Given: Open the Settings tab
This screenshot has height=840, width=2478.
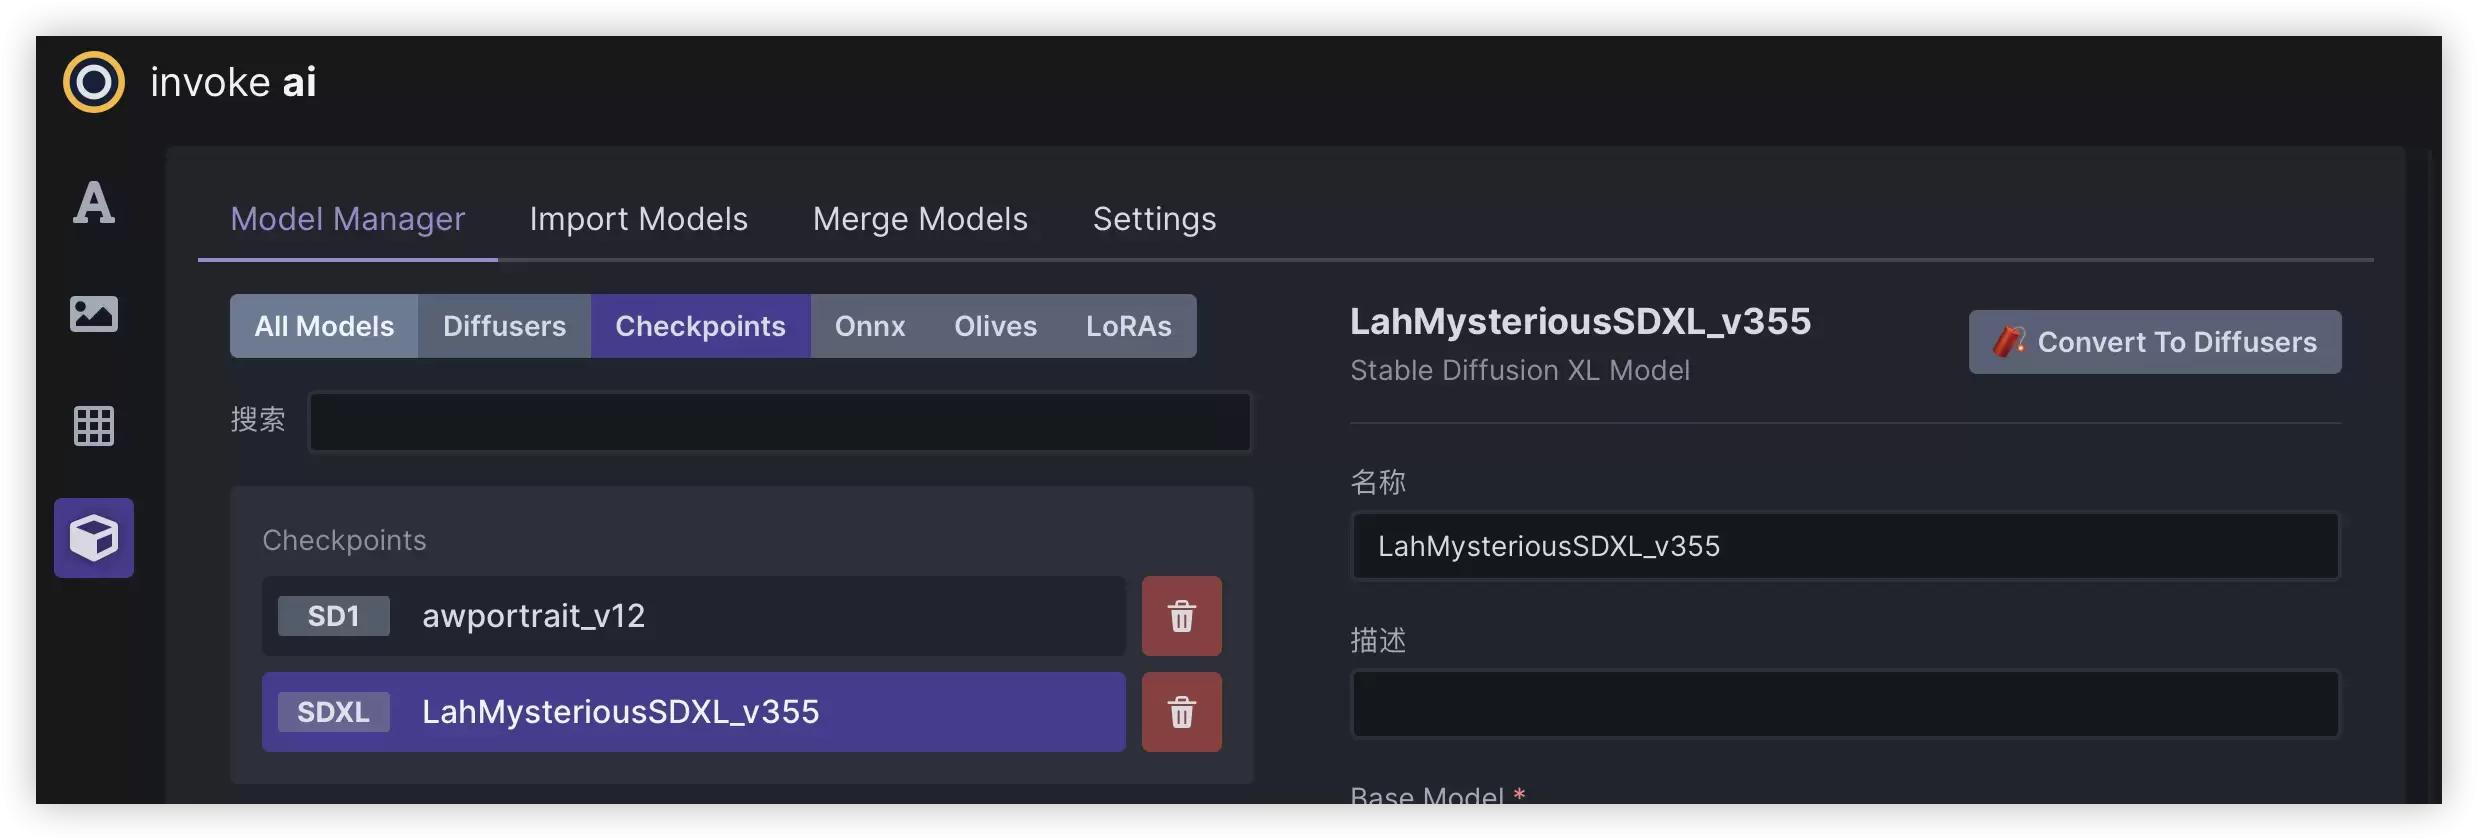Looking at the screenshot, I should [x=1155, y=219].
